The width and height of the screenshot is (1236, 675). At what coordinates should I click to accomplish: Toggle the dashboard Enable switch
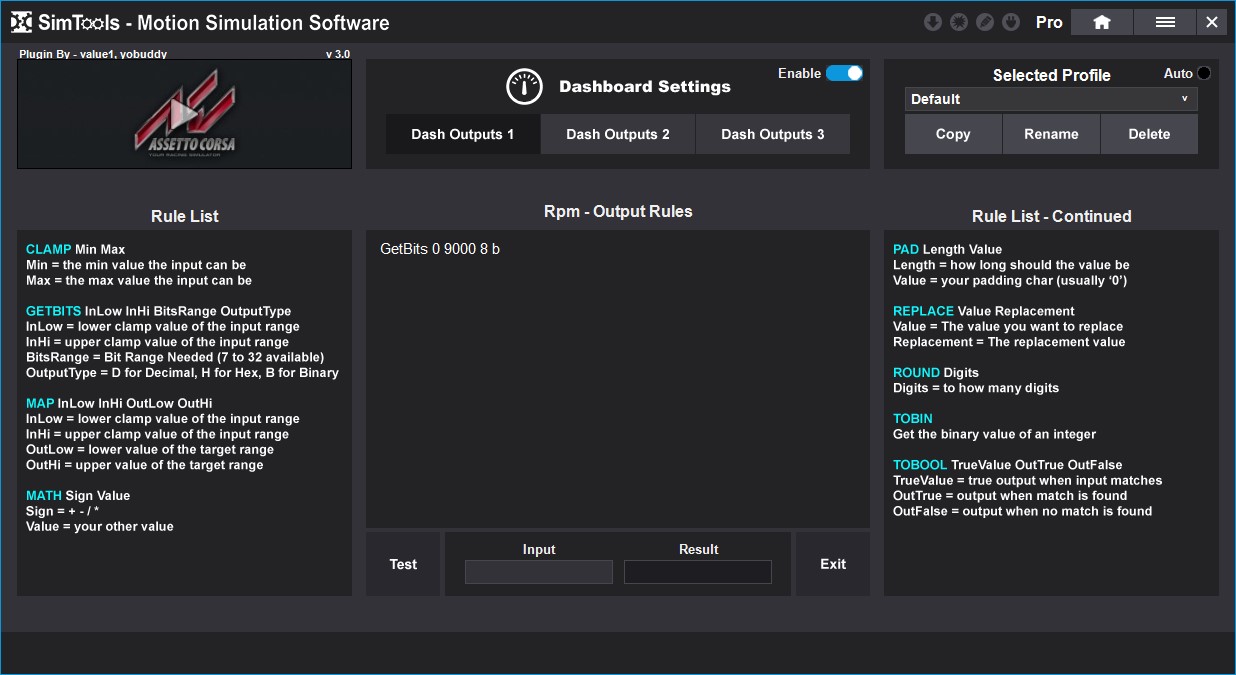point(844,73)
